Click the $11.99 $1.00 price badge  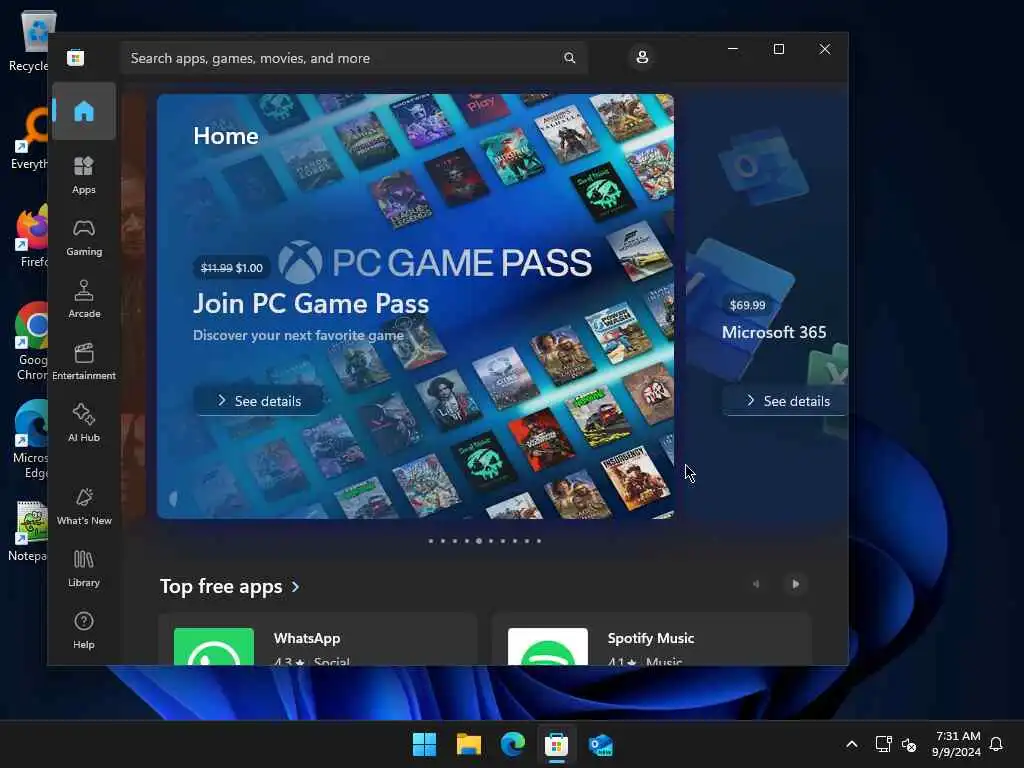232,268
